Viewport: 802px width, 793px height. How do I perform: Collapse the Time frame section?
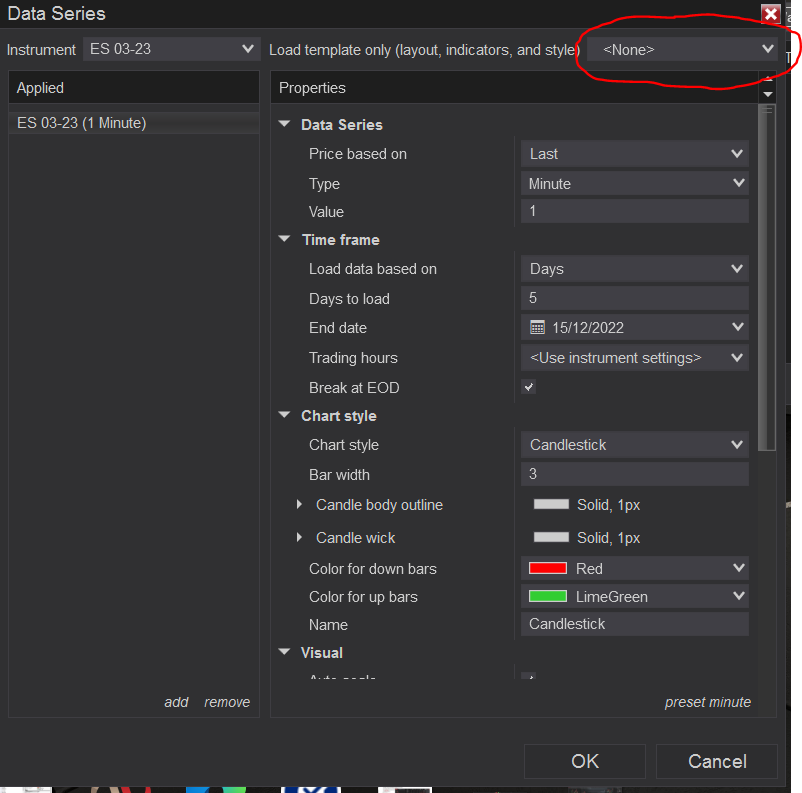point(284,239)
